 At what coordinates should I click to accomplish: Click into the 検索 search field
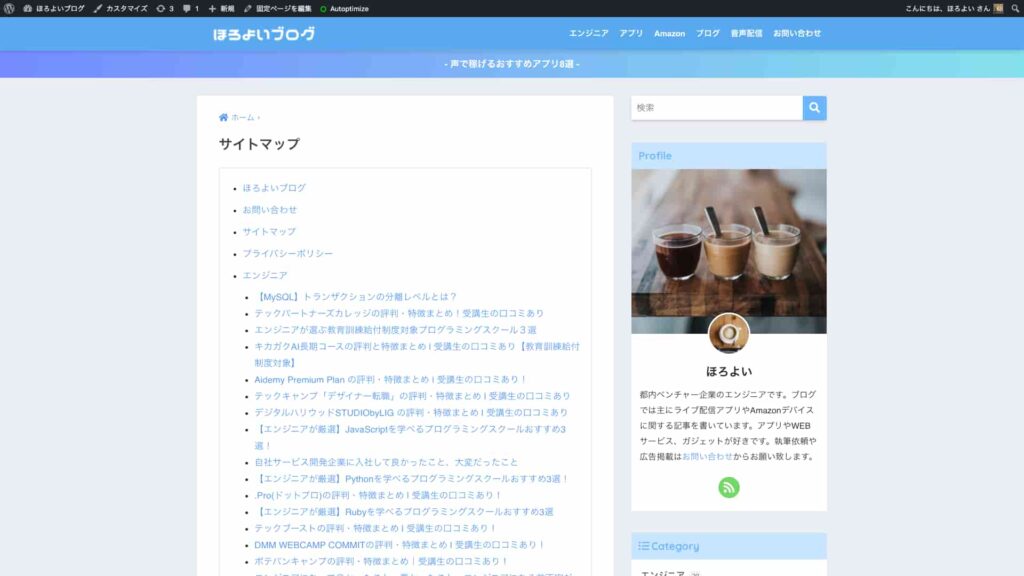click(716, 108)
